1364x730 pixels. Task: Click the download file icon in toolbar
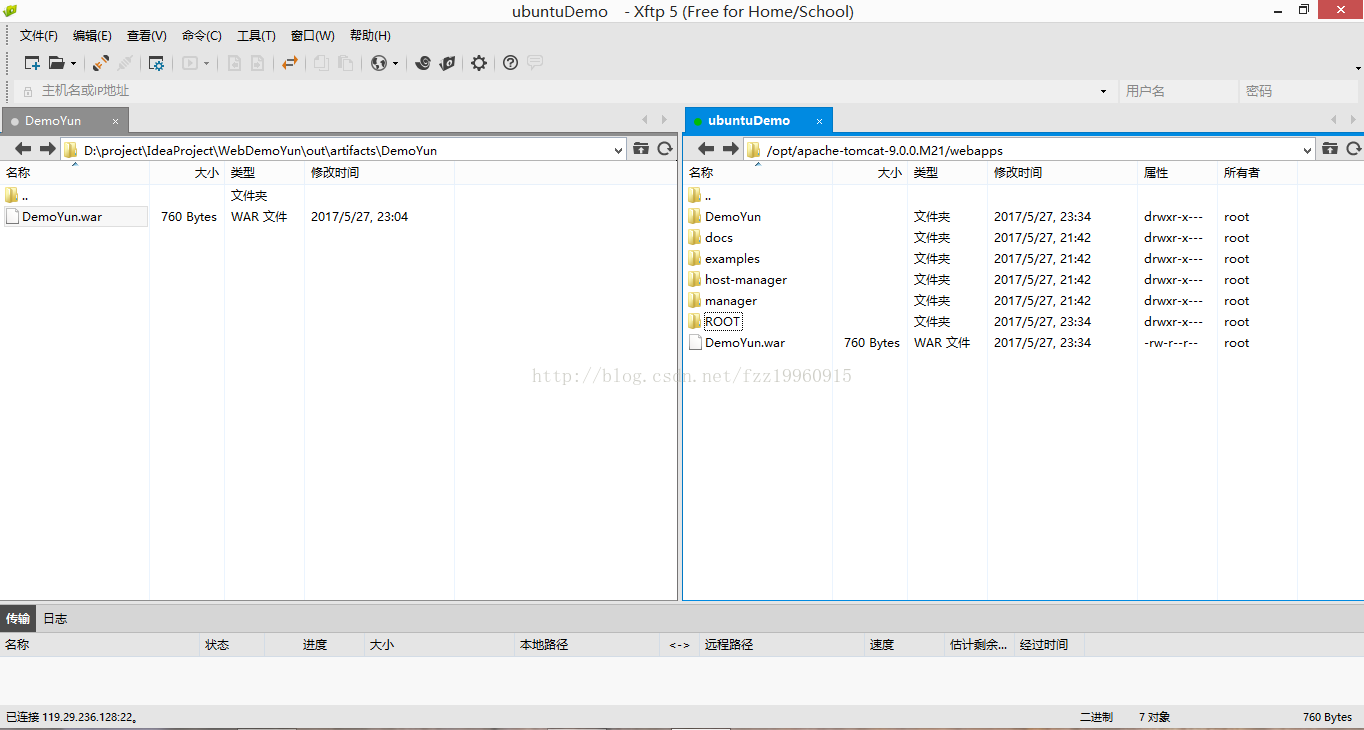tap(234, 63)
